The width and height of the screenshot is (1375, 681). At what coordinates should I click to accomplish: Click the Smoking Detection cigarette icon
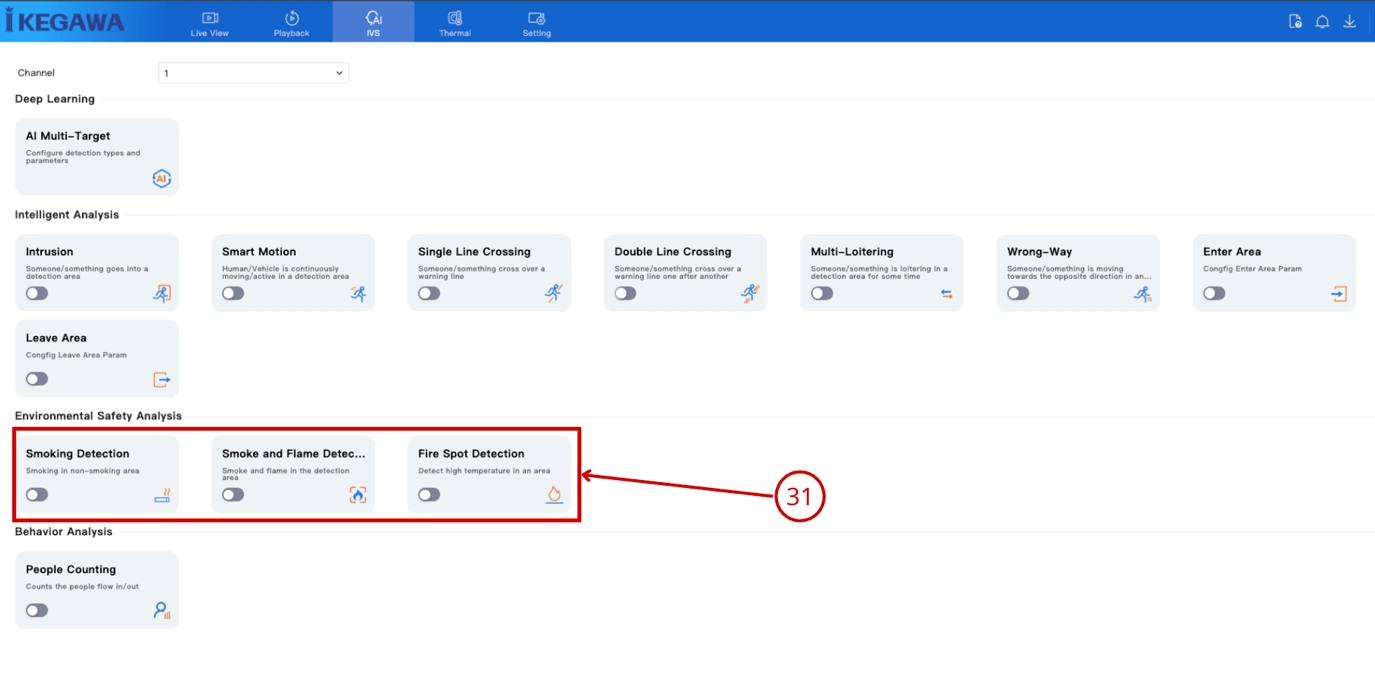tap(161, 495)
